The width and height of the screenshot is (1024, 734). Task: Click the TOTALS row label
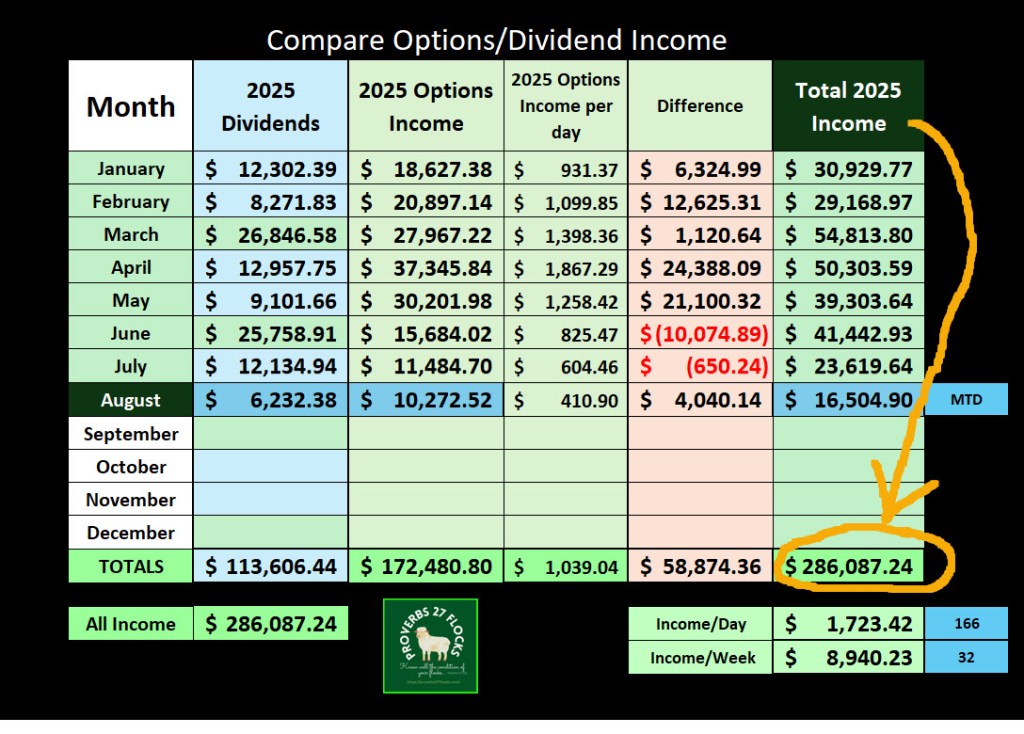coord(130,566)
